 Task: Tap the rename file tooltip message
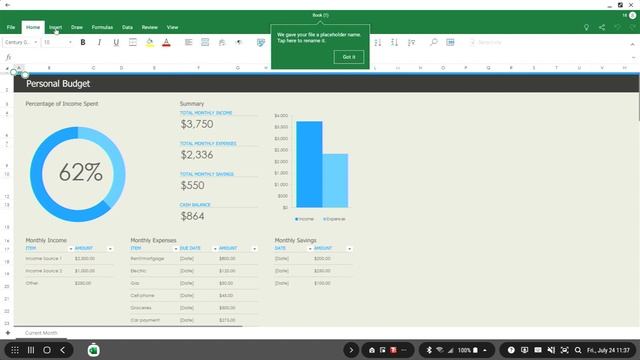pyautogui.click(x=319, y=38)
